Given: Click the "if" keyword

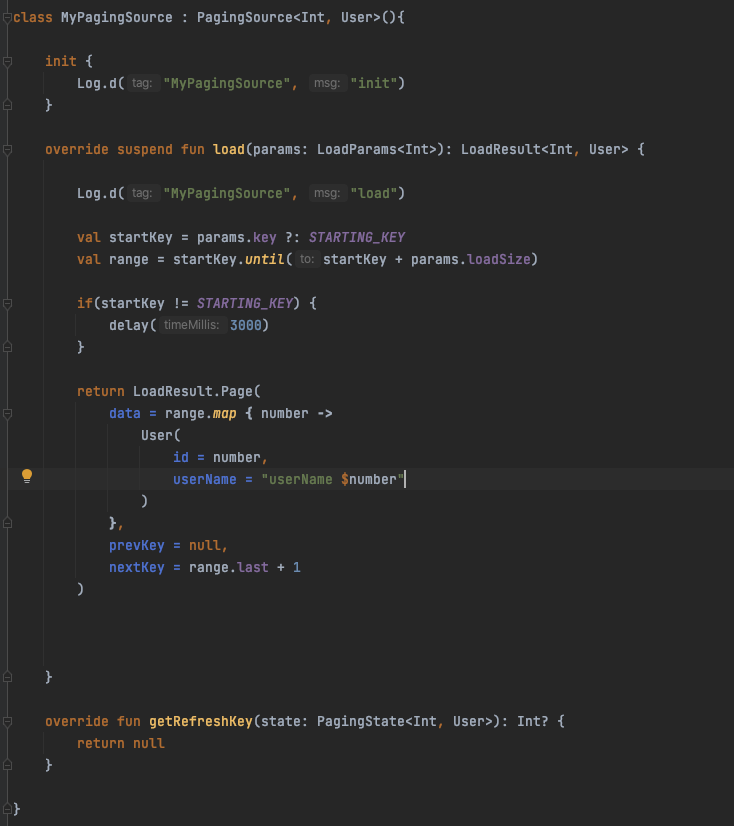Looking at the screenshot, I should point(84,303).
